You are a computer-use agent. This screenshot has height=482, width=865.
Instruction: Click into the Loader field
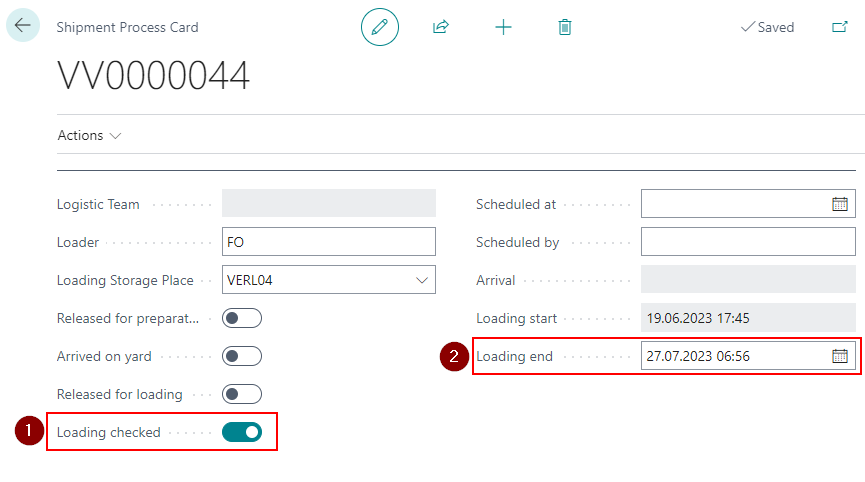[x=328, y=242]
